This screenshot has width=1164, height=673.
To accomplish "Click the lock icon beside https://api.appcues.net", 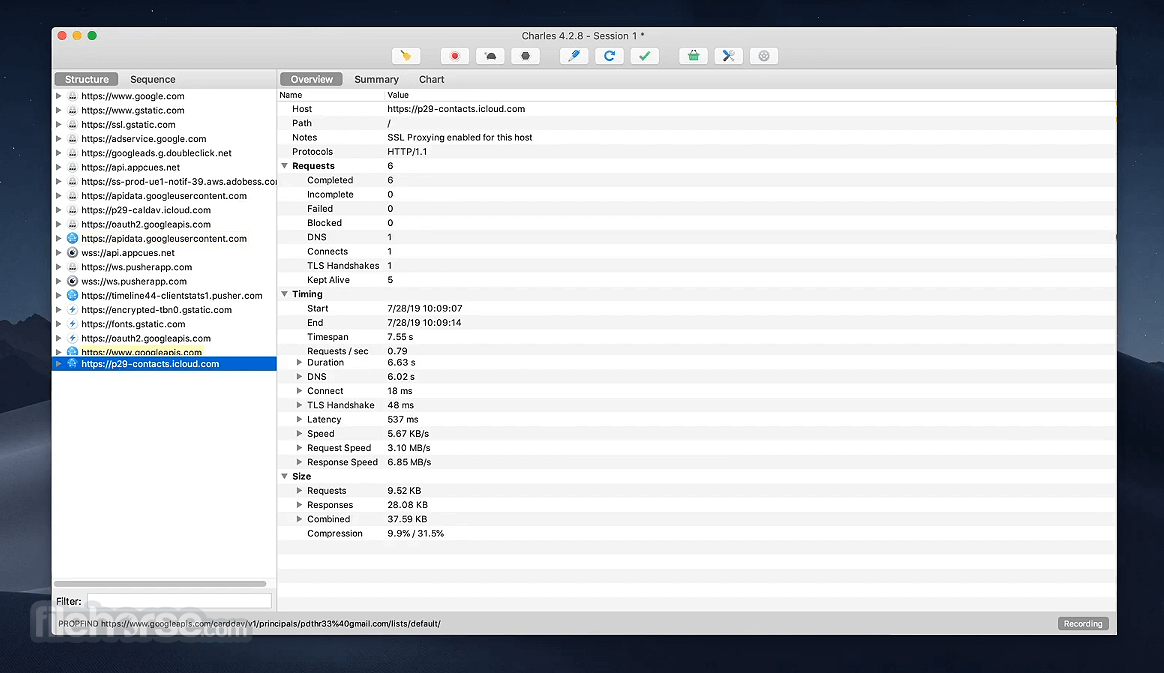I will (72, 167).
